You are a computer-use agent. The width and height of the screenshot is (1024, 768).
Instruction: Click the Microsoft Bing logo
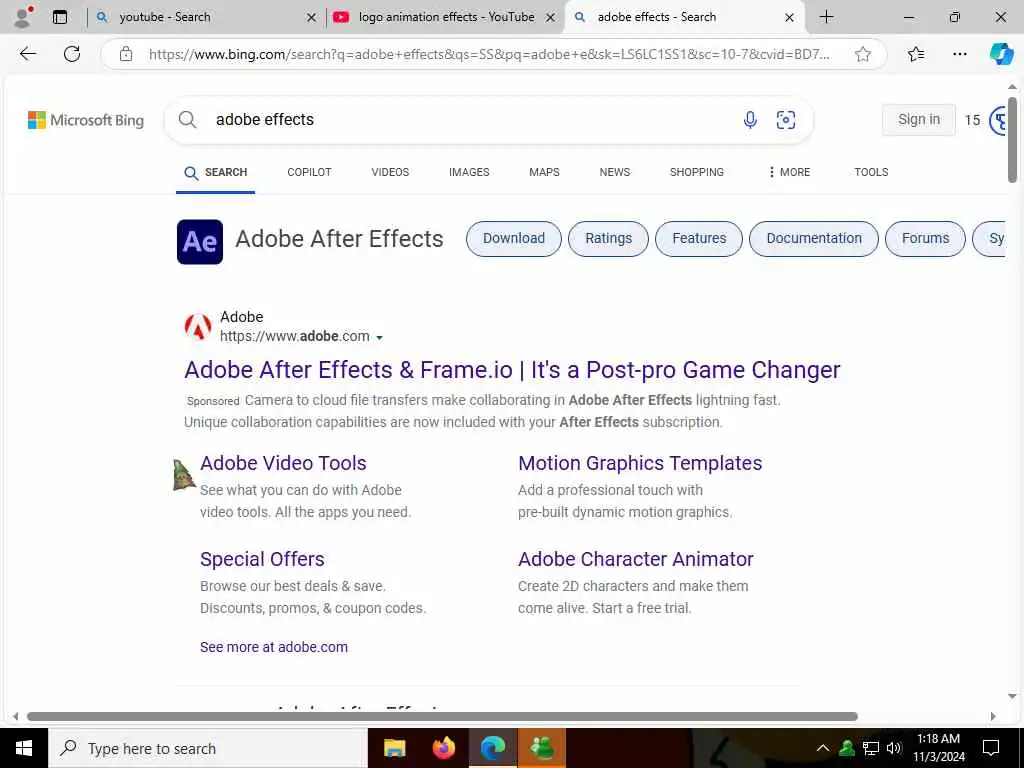tap(86, 120)
